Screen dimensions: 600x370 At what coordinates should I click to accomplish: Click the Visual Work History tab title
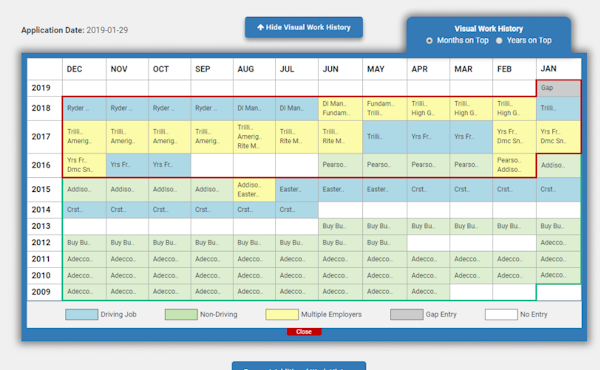[x=489, y=29]
